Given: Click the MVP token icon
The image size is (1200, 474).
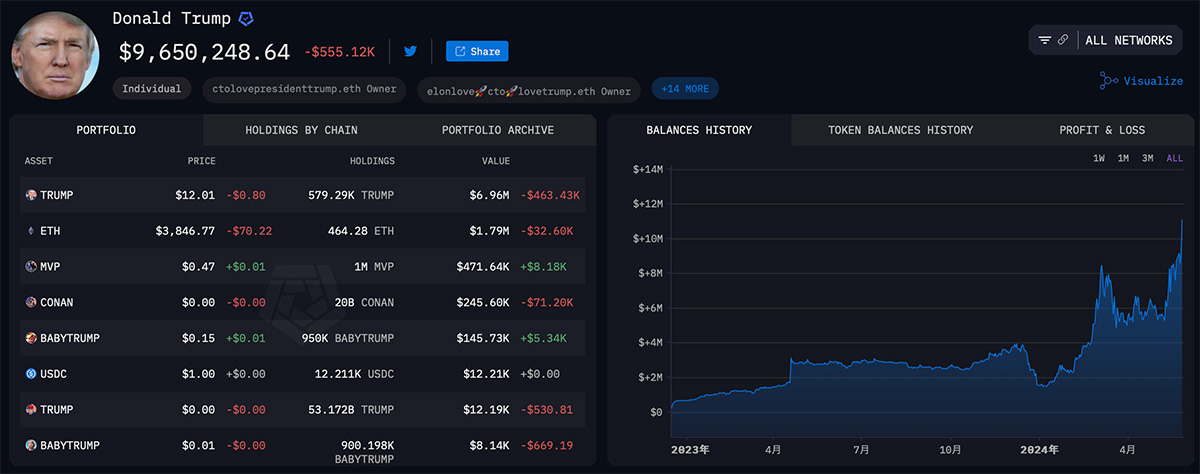Looking at the screenshot, I should coord(30,267).
